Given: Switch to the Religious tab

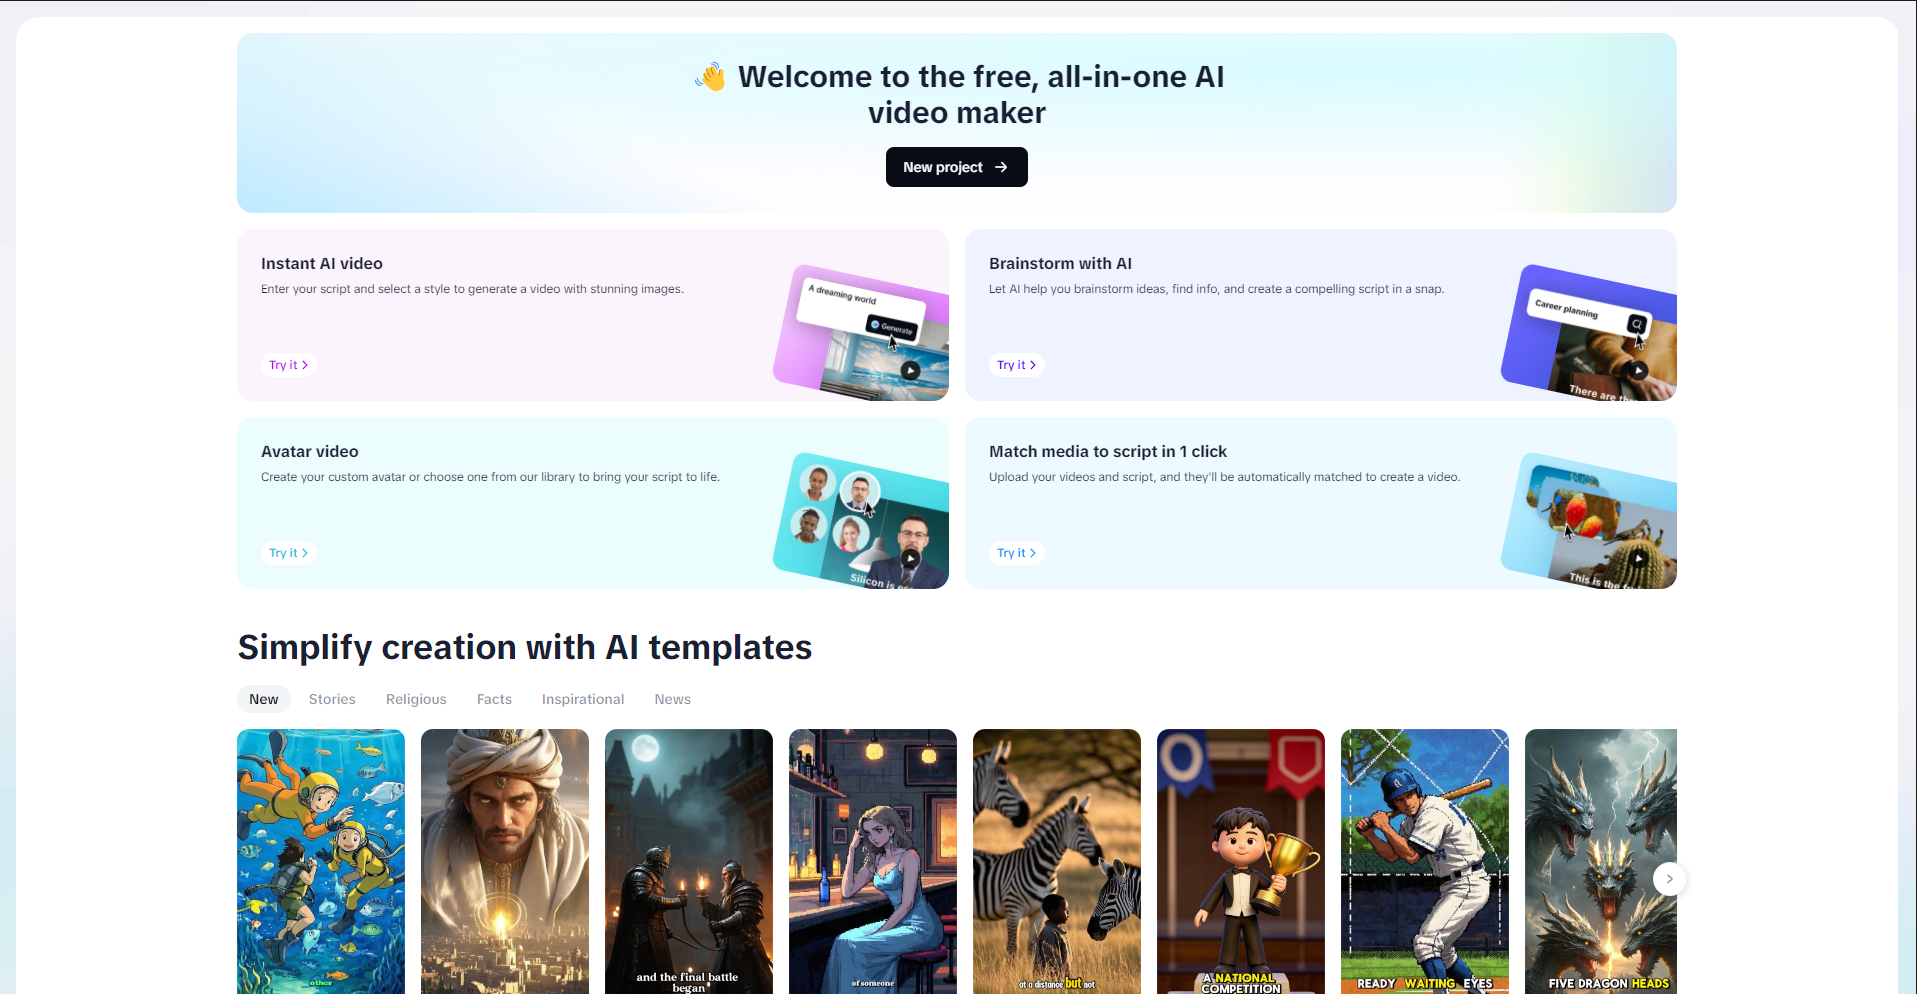Looking at the screenshot, I should 416,699.
